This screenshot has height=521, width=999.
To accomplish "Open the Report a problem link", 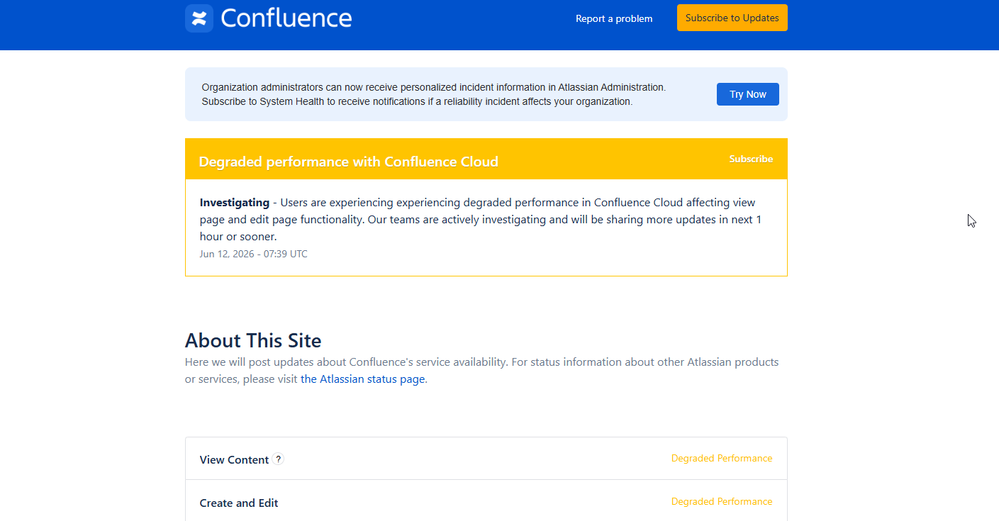I will (x=614, y=18).
